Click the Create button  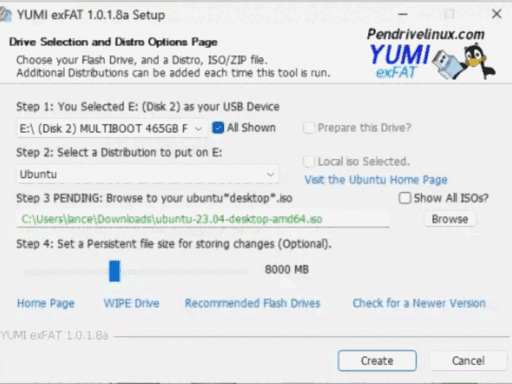377,361
